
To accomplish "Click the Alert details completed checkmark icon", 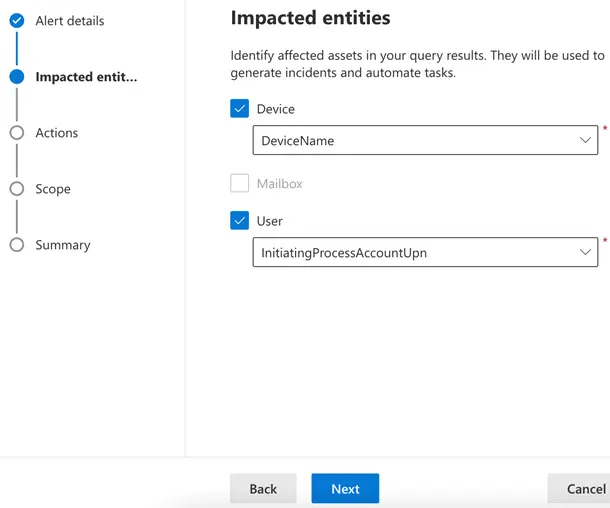I will click(16, 20).
